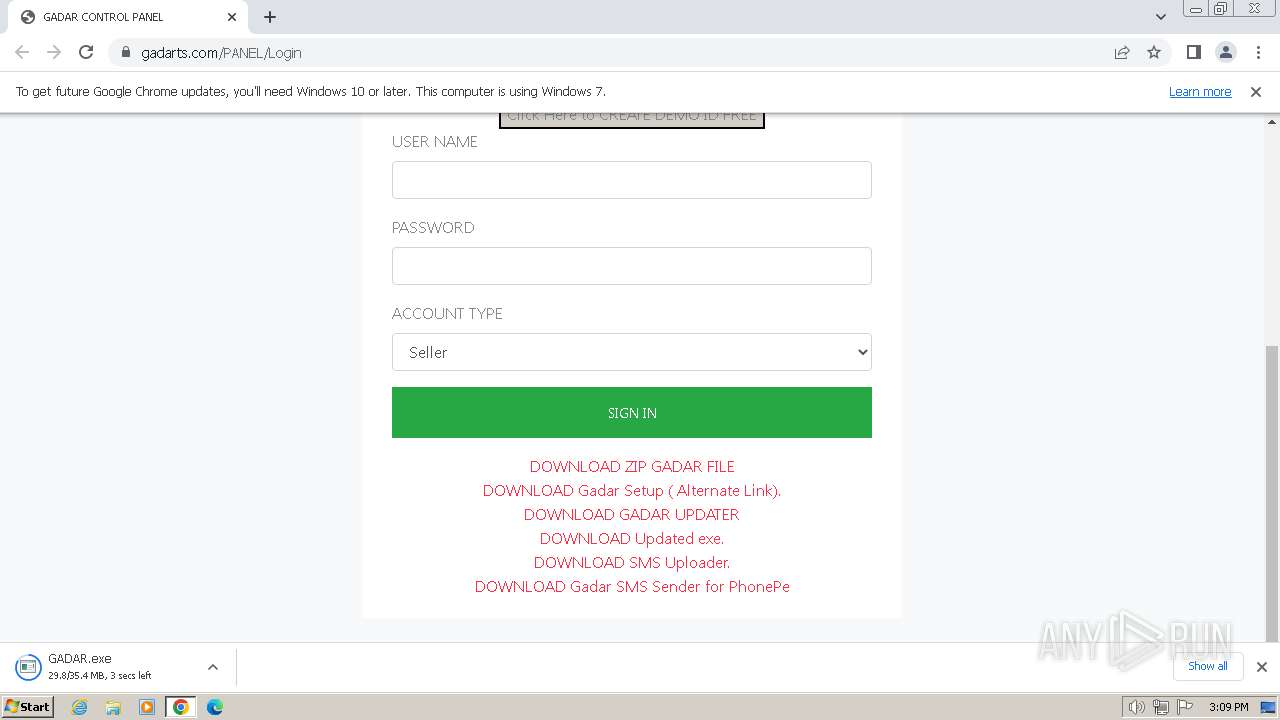Screen dimensions: 1280x720
Task: Click the Chrome taskbar icon
Action: (x=181, y=707)
